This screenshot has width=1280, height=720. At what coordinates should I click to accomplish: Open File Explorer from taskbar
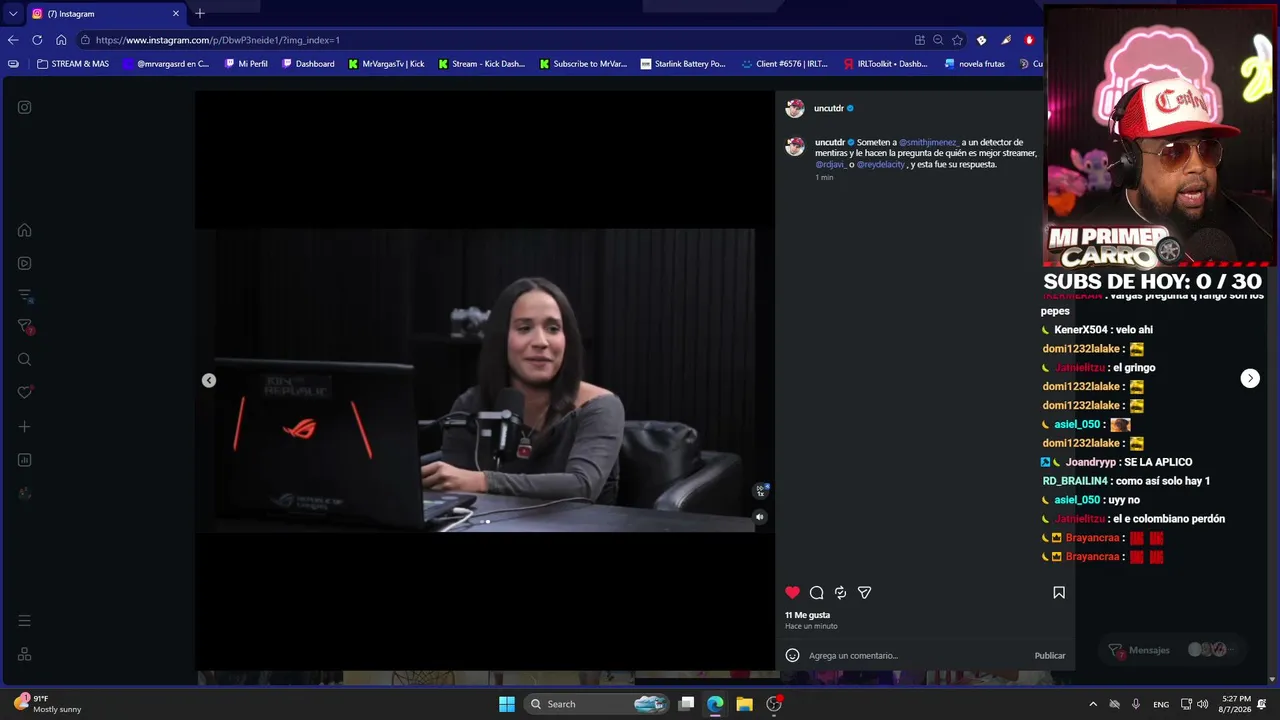pos(744,704)
